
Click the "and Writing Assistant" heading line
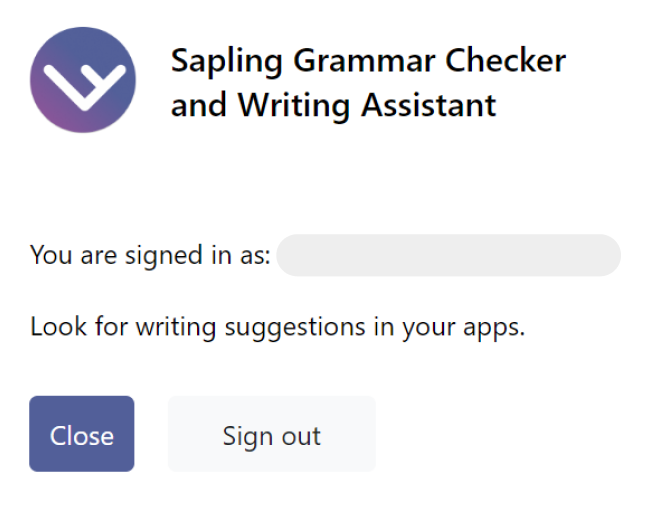click(333, 105)
